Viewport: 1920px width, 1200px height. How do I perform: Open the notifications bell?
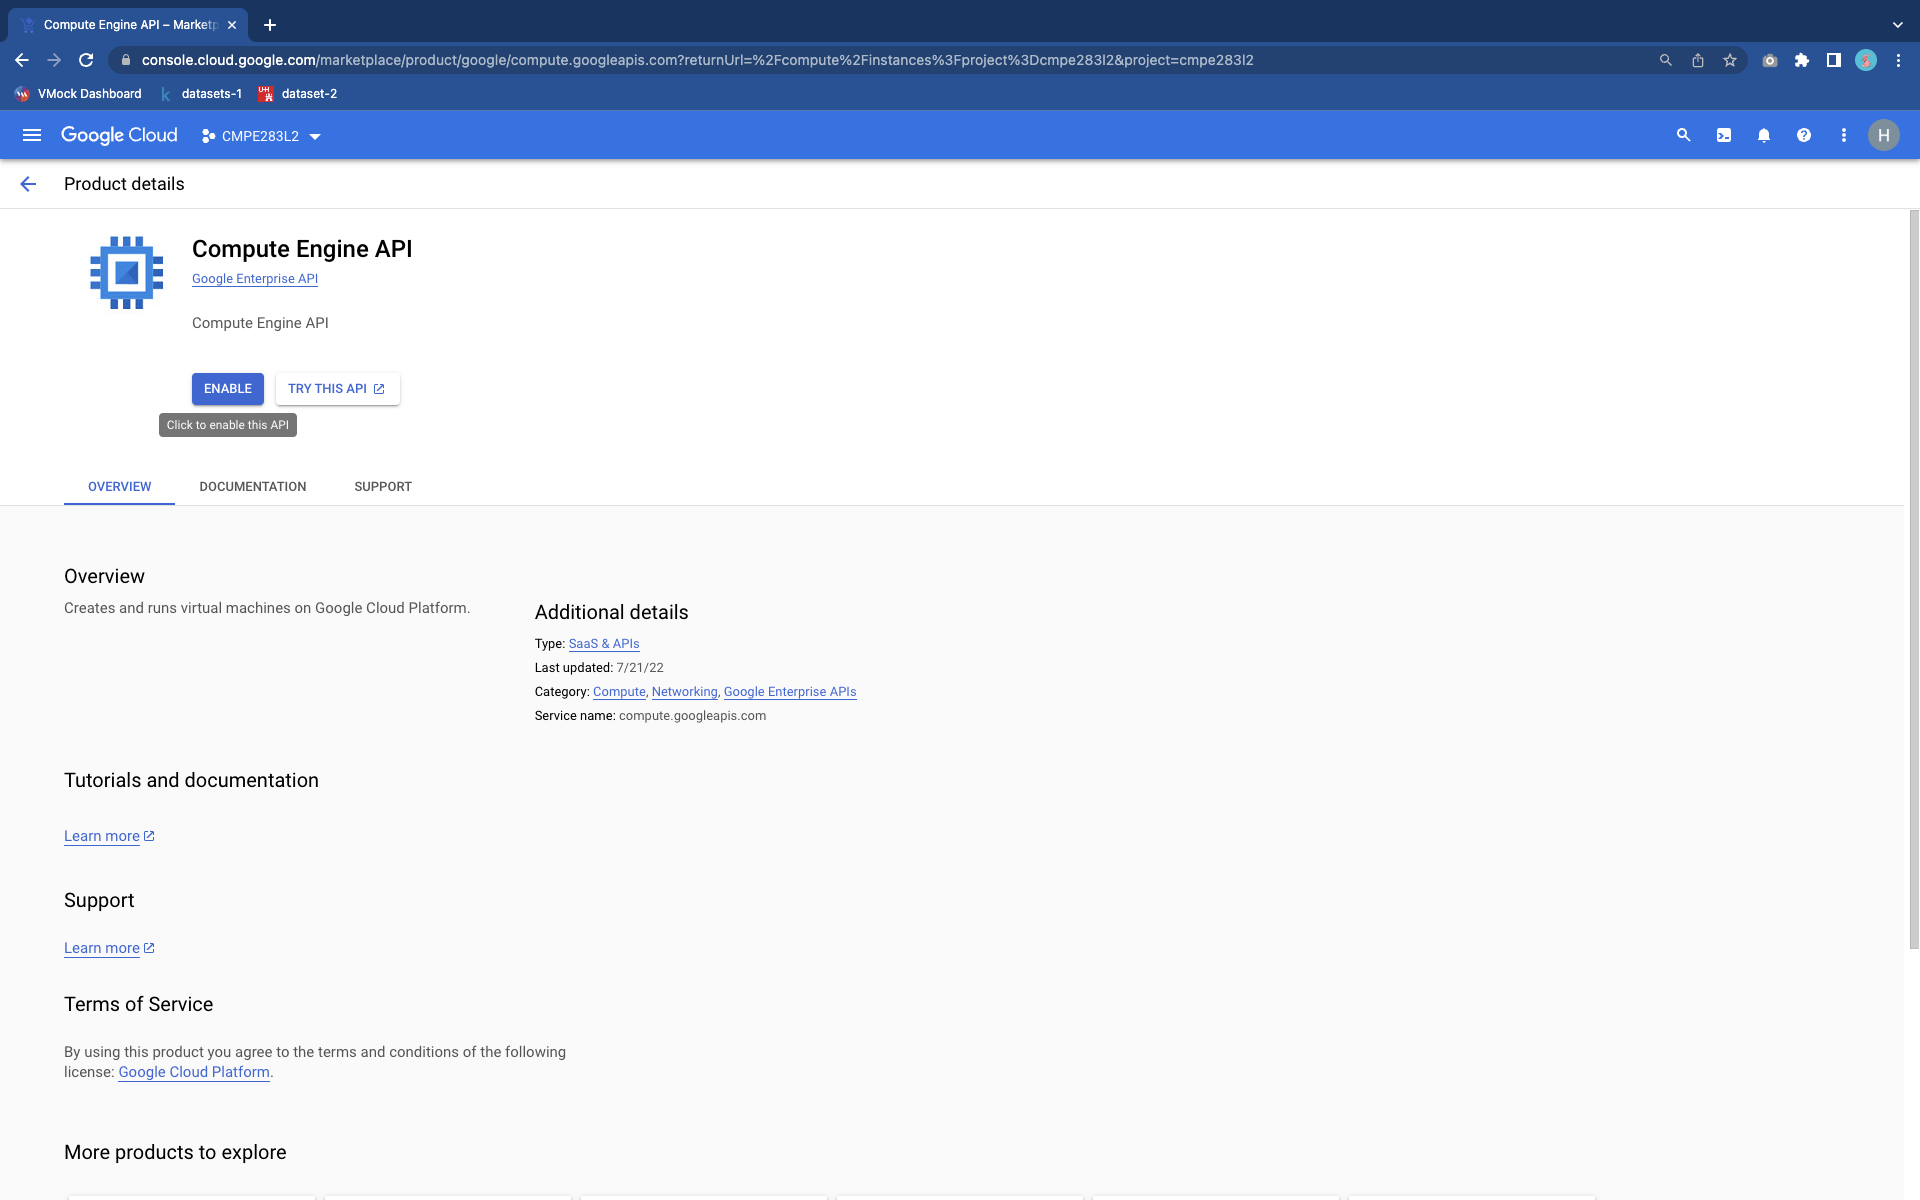coord(1764,135)
